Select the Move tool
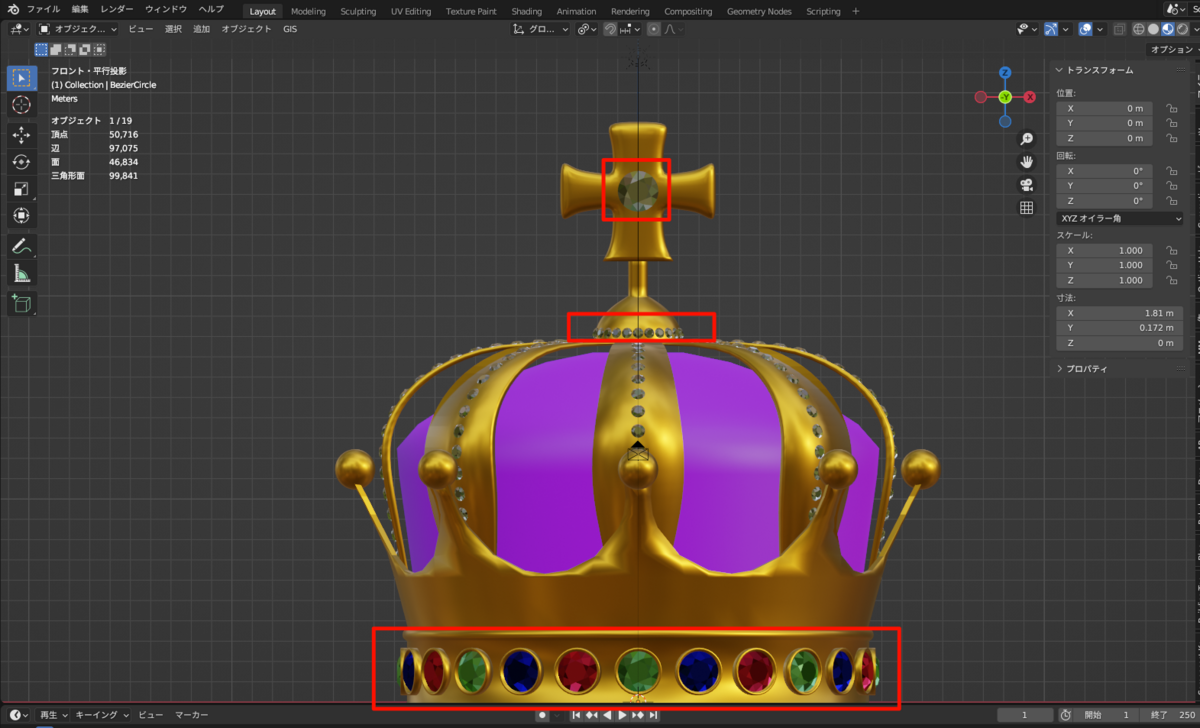Image resolution: width=1200 pixels, height=728 pixels. 22,134
